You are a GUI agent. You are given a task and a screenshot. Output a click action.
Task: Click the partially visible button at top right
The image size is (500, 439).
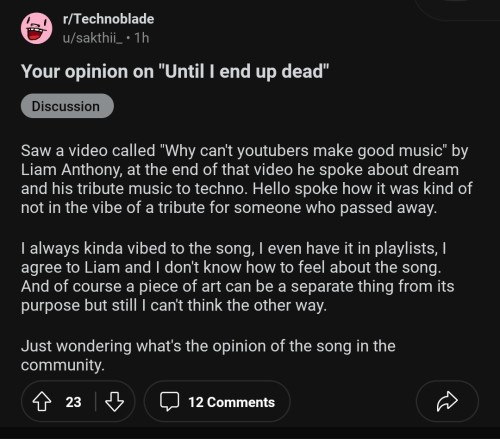tap(457, 9)
